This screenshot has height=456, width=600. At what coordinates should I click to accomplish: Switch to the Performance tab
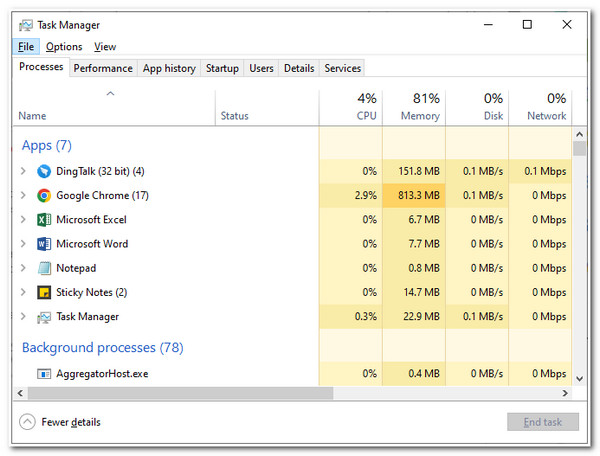[x=103, y=68]
